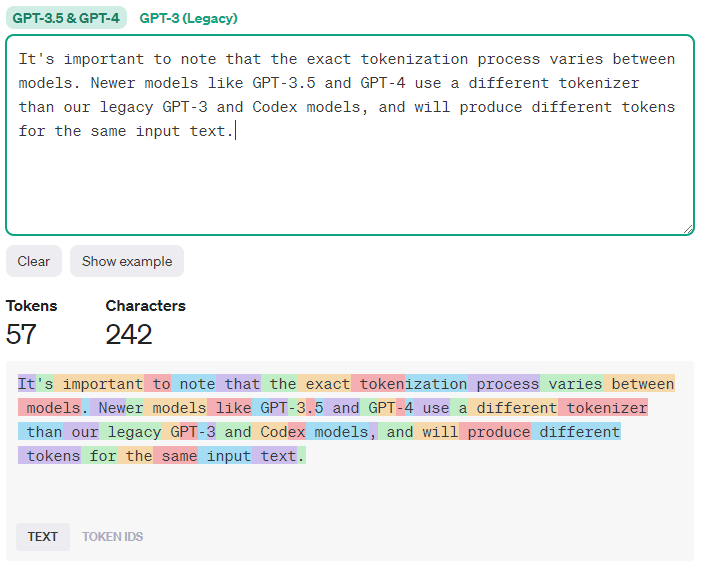This screenshot has width=703, height=570.
Task: Switch output to TOKEN IDS view
Action: coord(112,537)
